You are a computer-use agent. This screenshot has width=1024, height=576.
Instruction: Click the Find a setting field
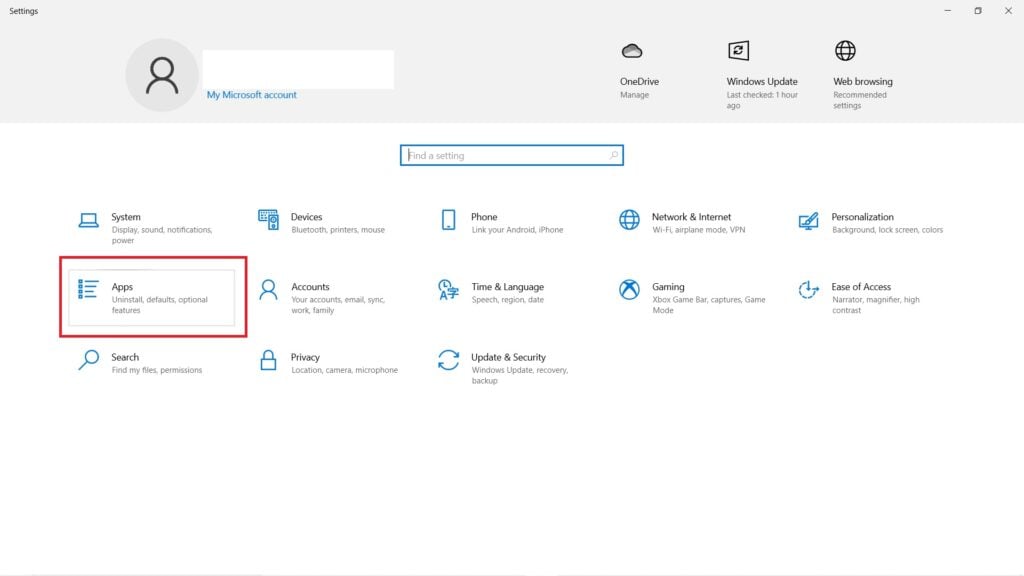click(511, 155)
